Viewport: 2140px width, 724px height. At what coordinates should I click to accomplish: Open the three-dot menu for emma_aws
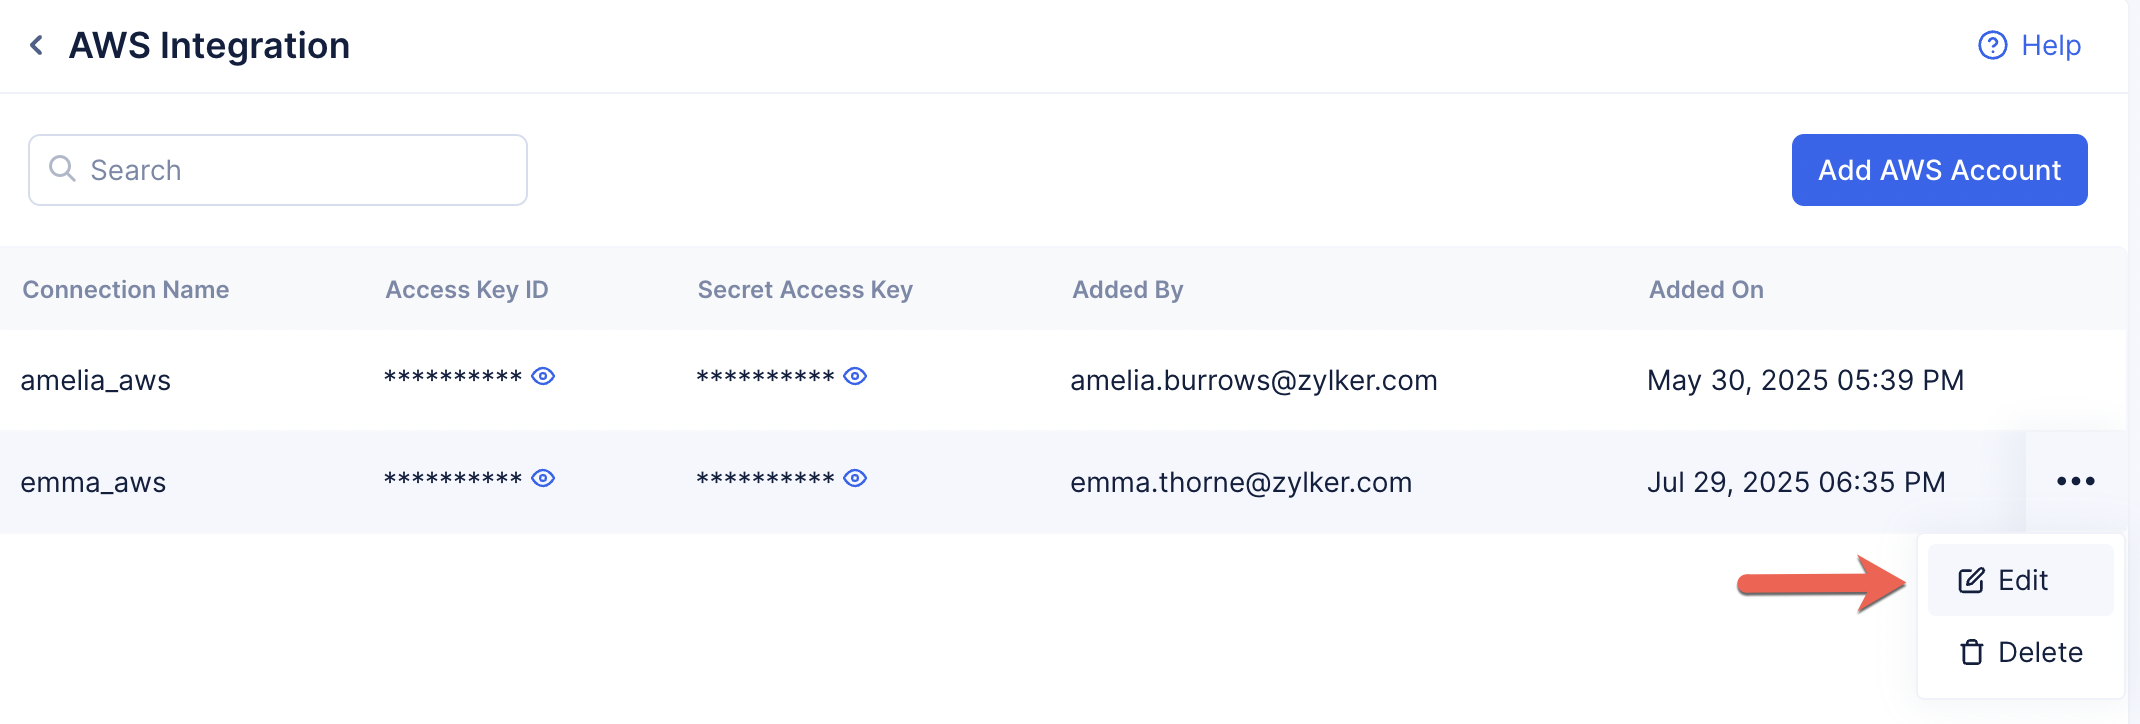pyautogui.click(x=2075, y=481)
